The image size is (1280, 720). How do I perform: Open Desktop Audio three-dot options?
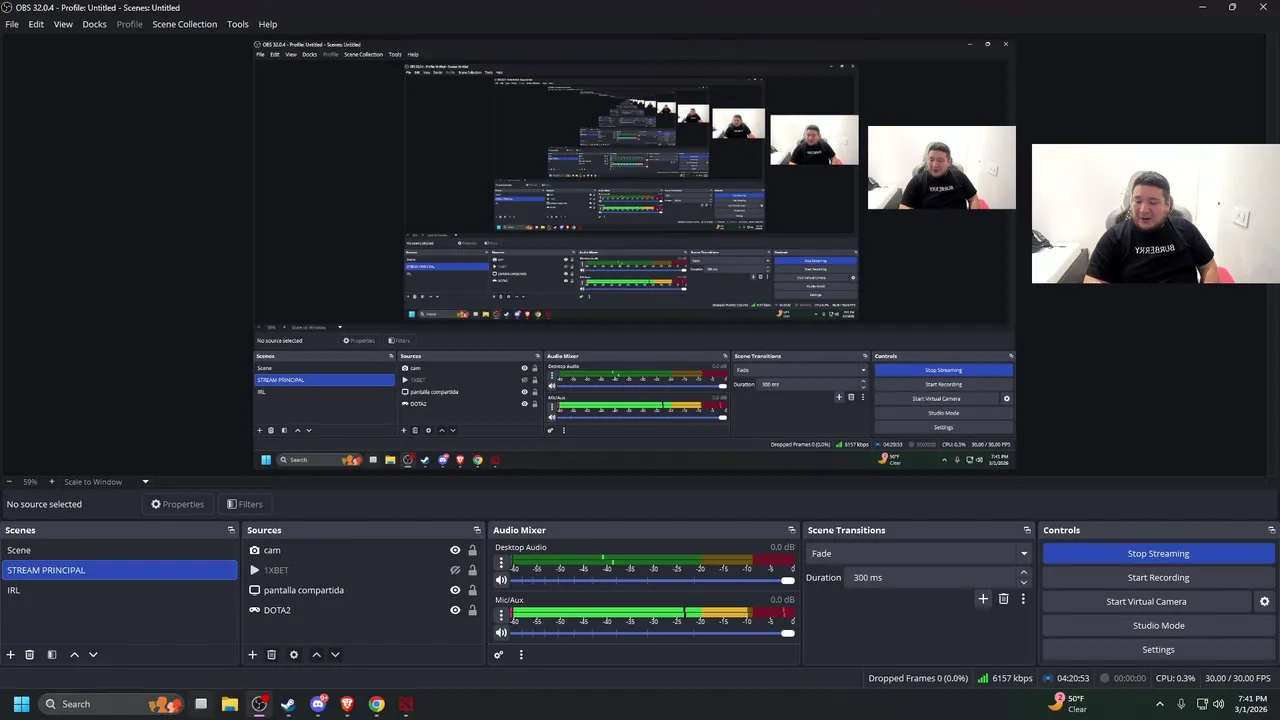click(501, 563)
